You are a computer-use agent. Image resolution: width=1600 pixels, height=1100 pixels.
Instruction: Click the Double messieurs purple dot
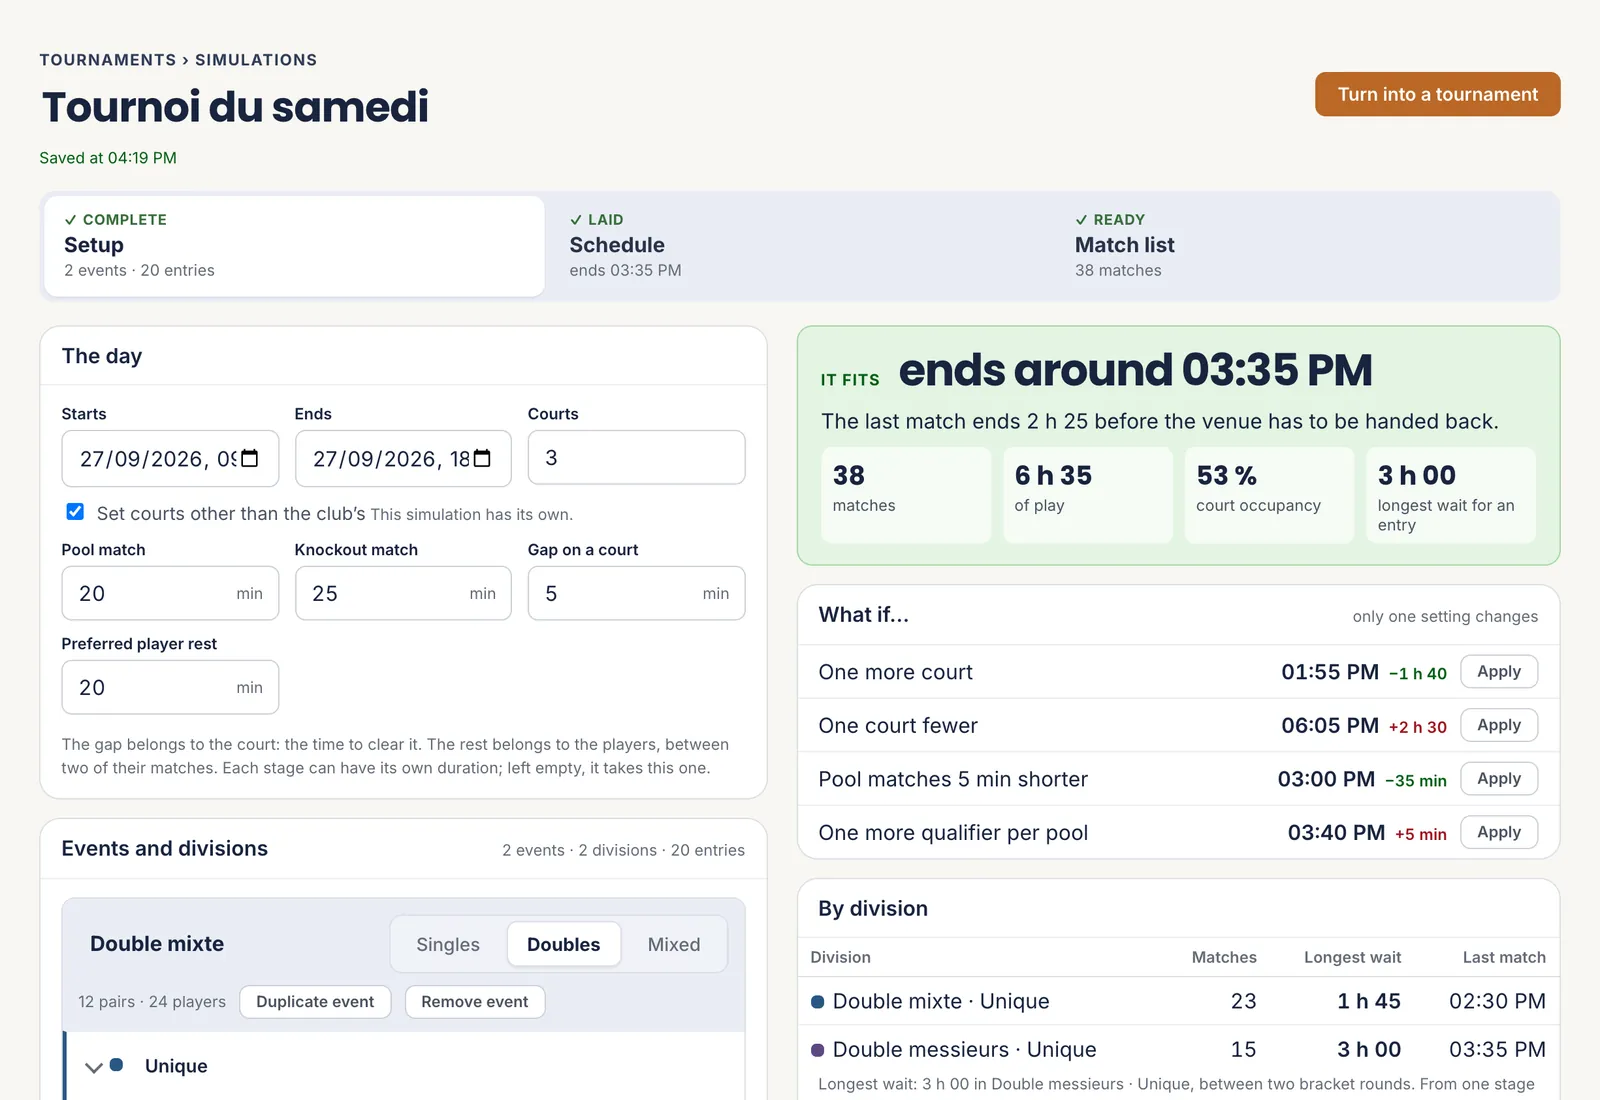coord(817,1050)
